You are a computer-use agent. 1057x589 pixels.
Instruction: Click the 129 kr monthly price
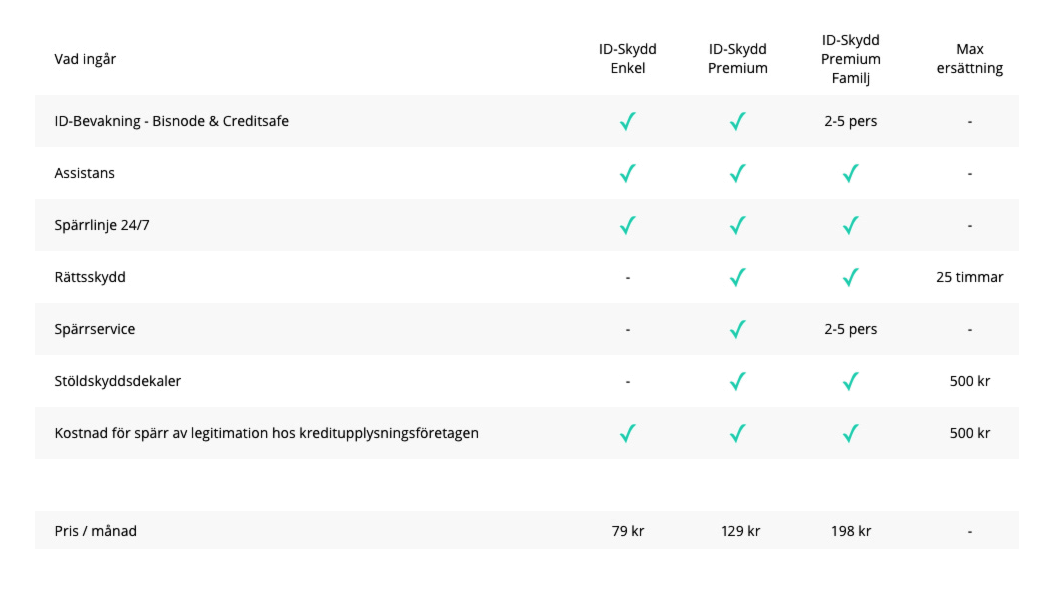(740, 531)
